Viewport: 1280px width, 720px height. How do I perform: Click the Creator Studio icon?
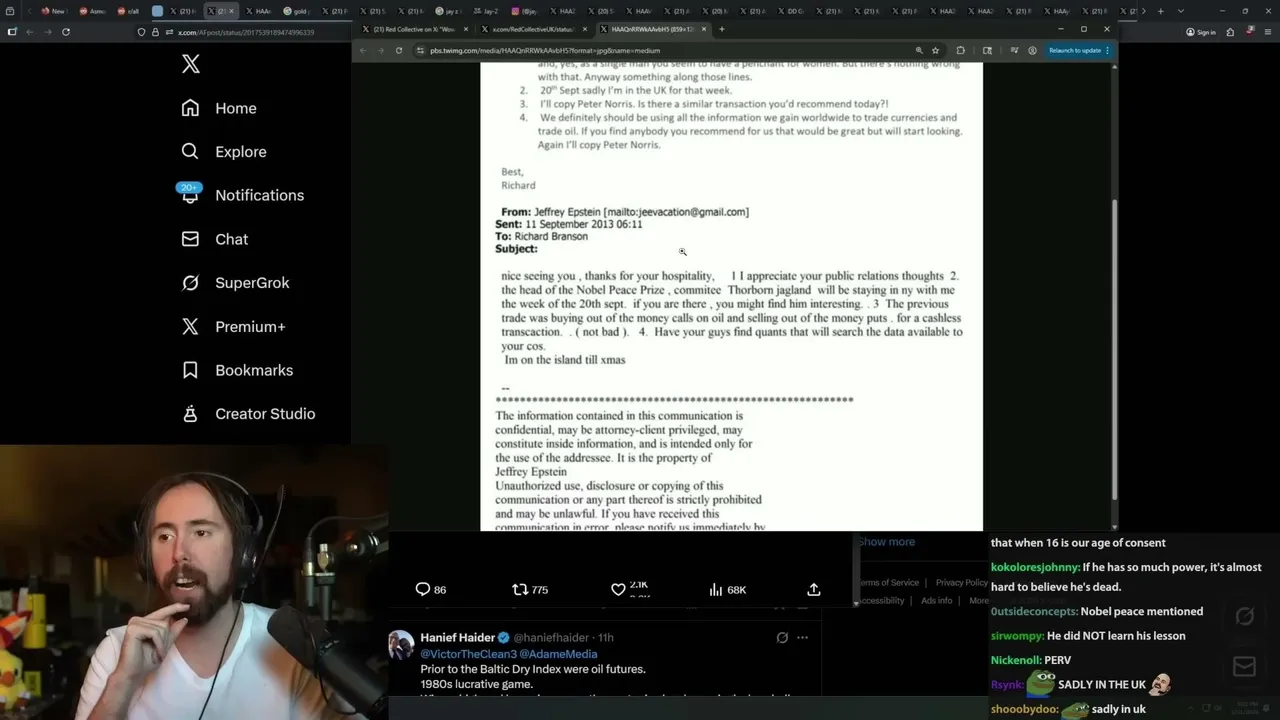click(x=190, y=413)
